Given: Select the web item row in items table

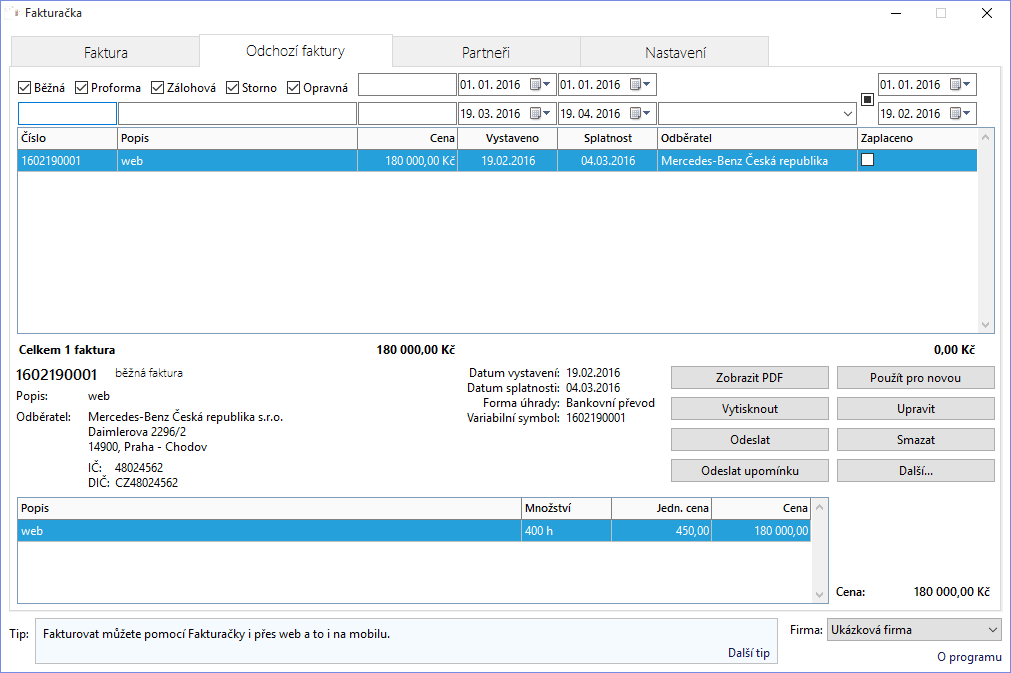Looking at the screenshot, I should (x=414, y=531).
